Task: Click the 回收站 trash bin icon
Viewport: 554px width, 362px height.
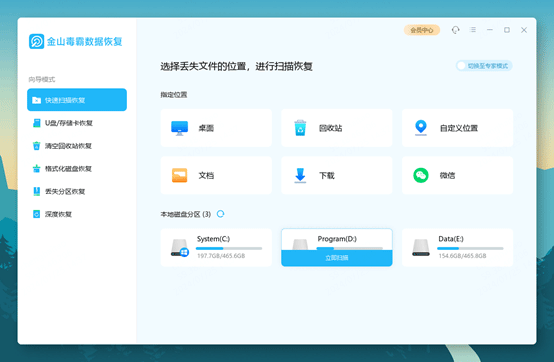Action: click(300, 128)
